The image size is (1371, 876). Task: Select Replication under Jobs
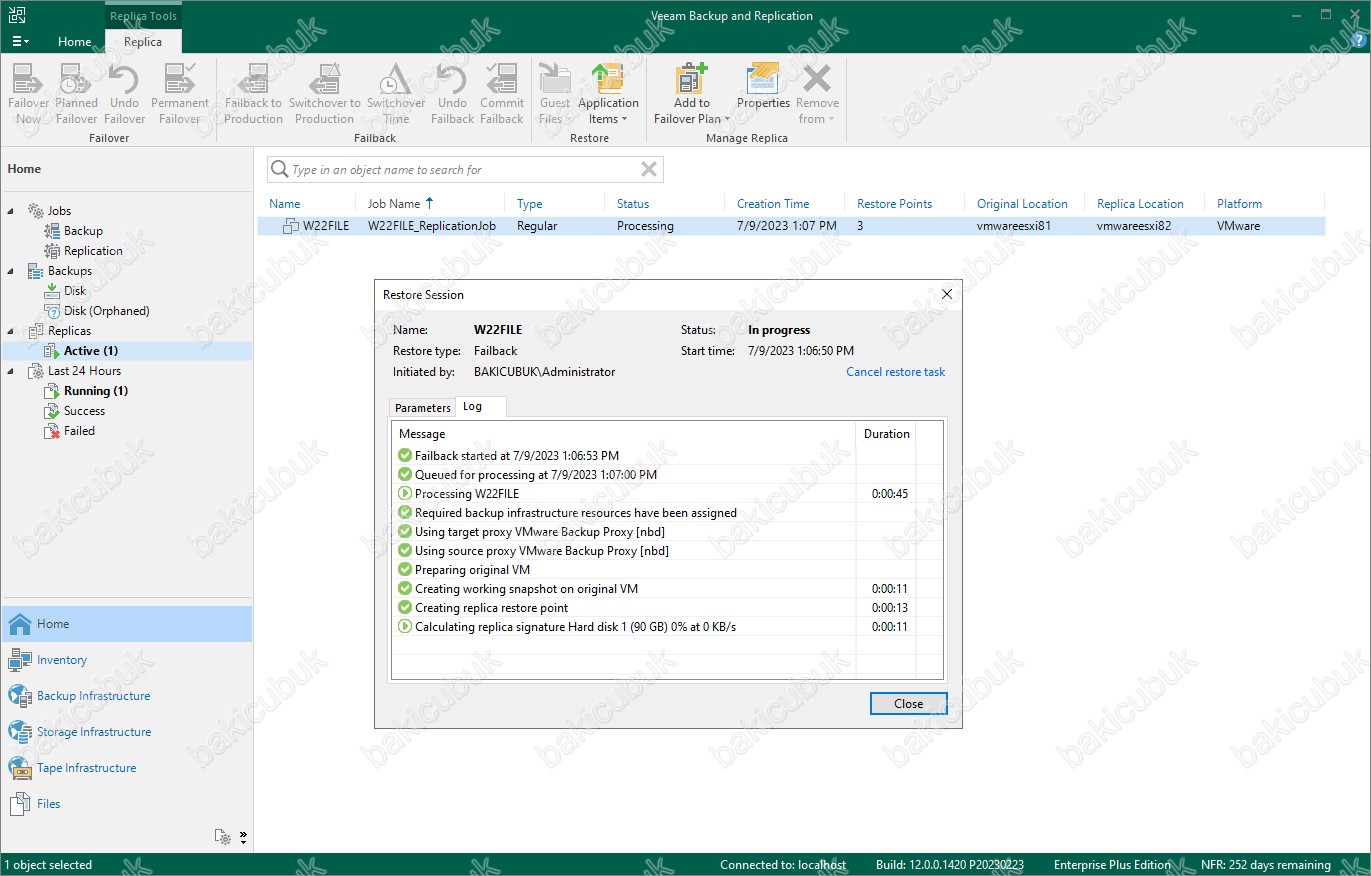tap(93, 251)
